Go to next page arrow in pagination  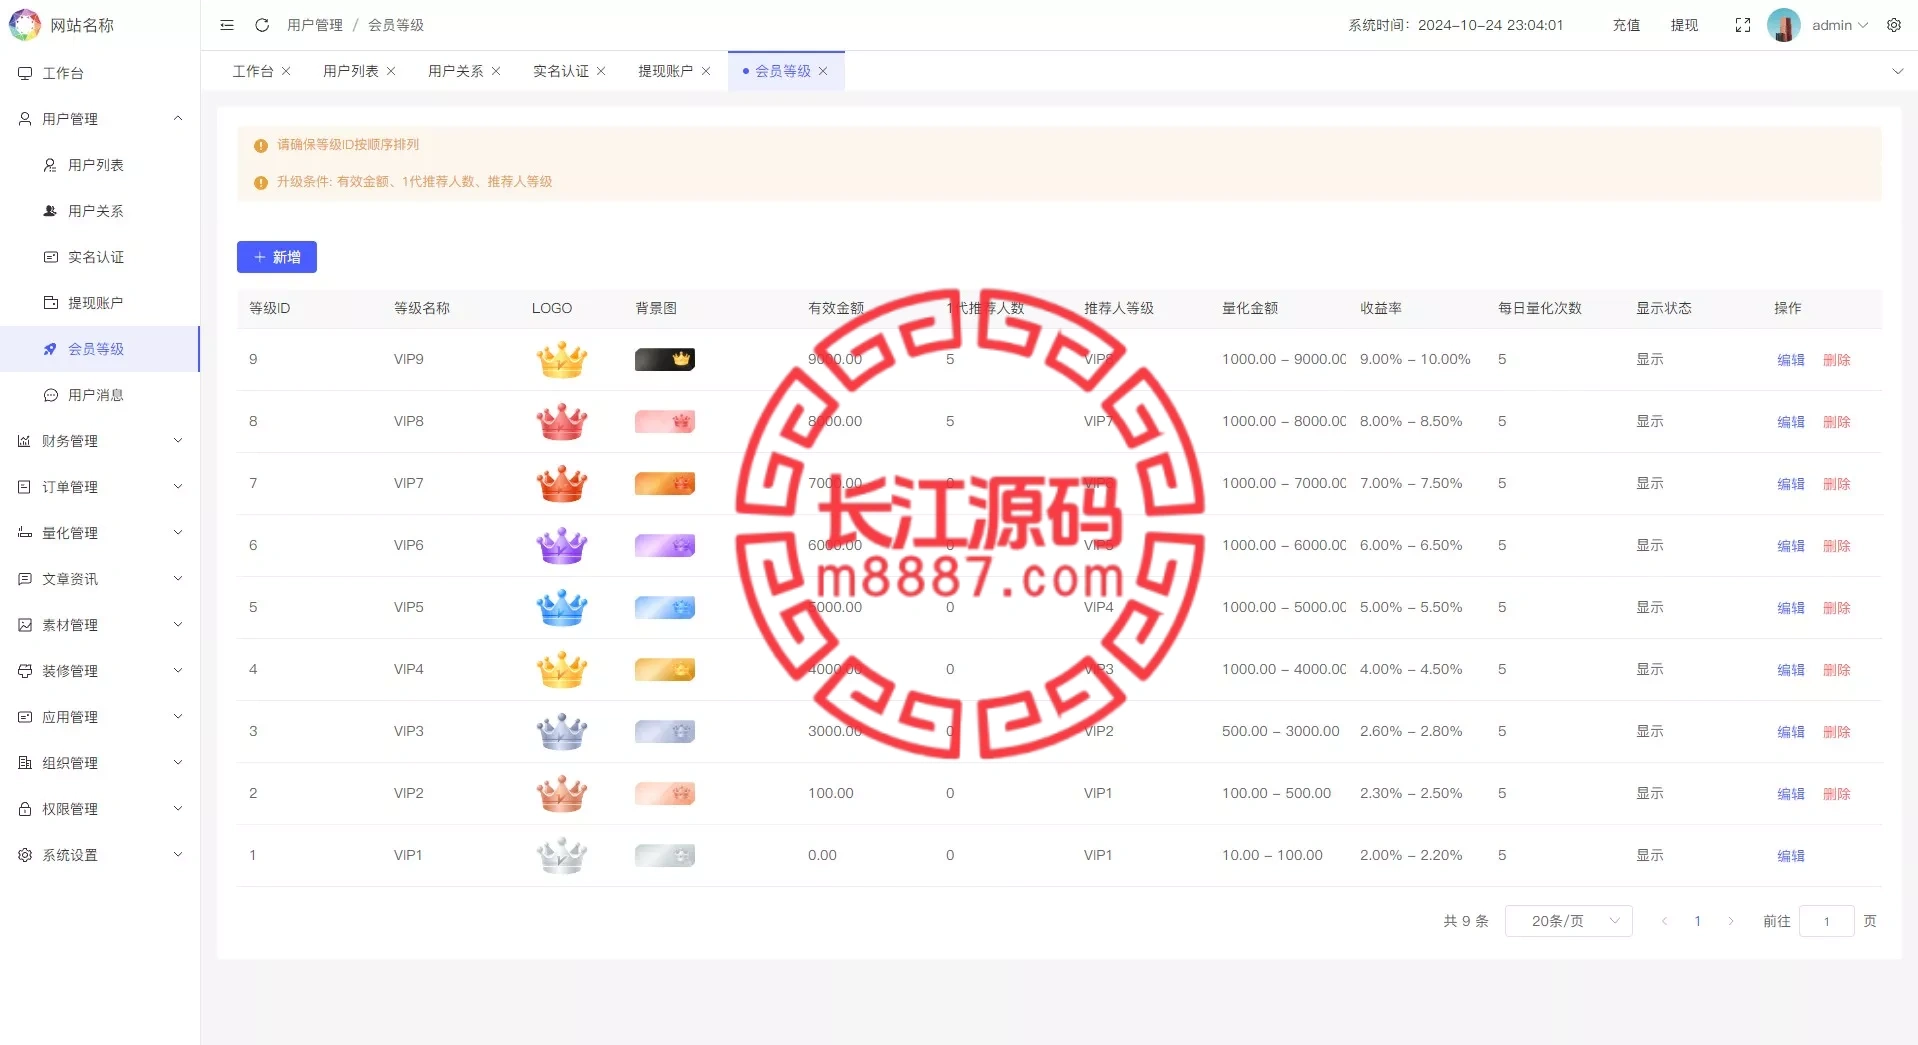click(1731, 921)
